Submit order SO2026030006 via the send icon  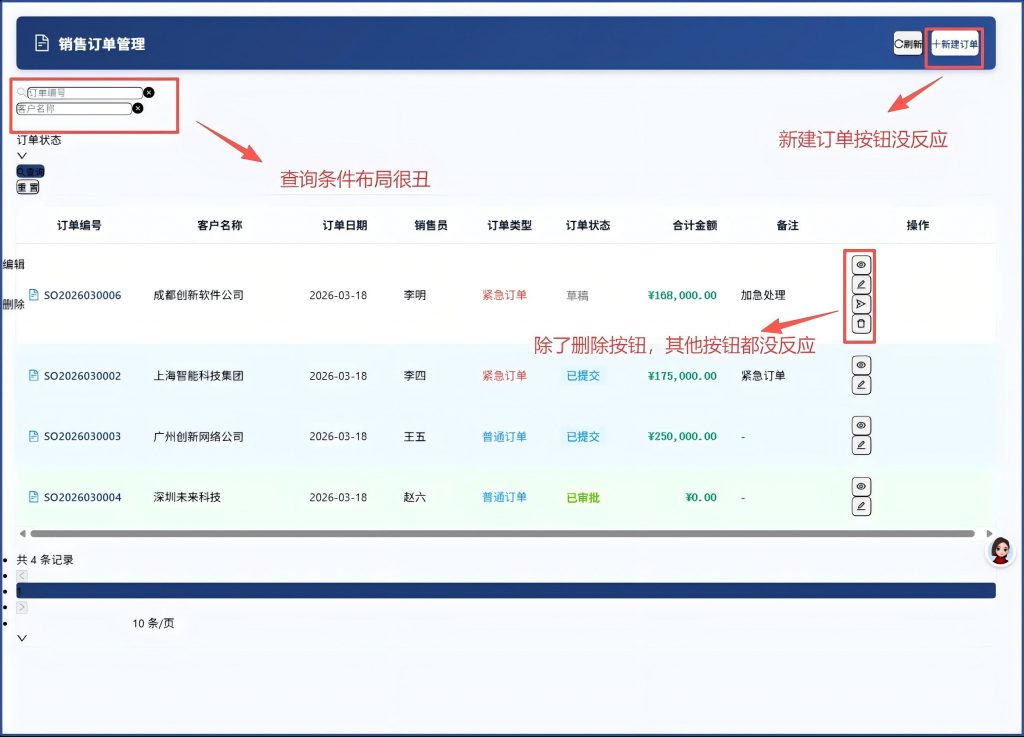861,304
